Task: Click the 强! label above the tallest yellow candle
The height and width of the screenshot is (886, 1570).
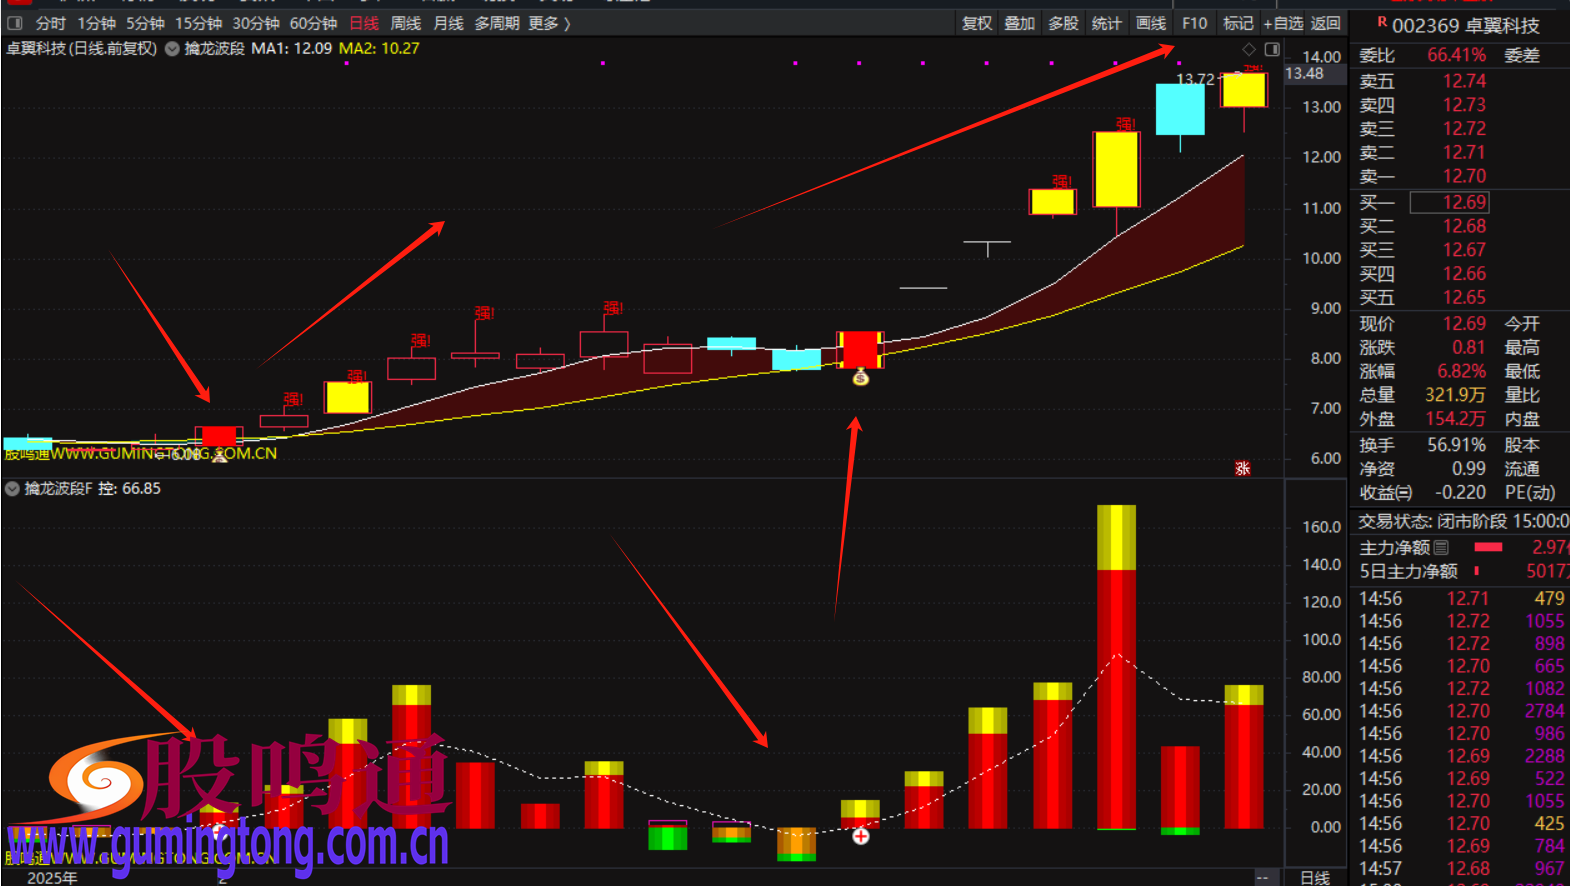Action: click(x=1126, y=124)
